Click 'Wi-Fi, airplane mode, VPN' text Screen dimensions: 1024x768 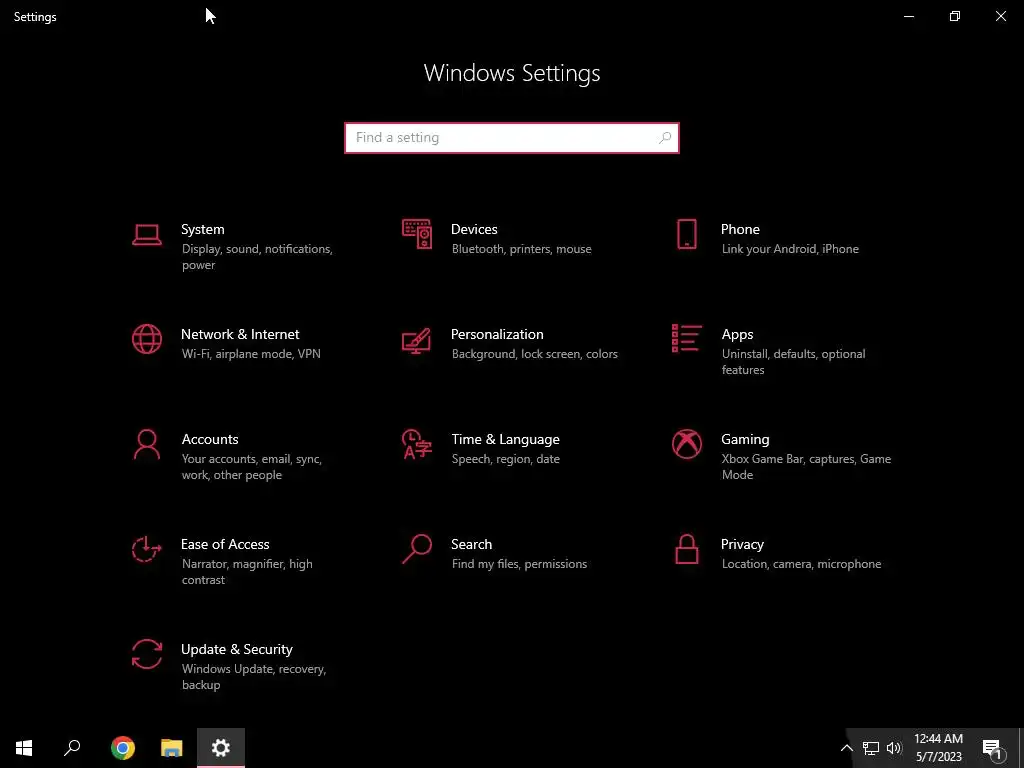(251, 354)
